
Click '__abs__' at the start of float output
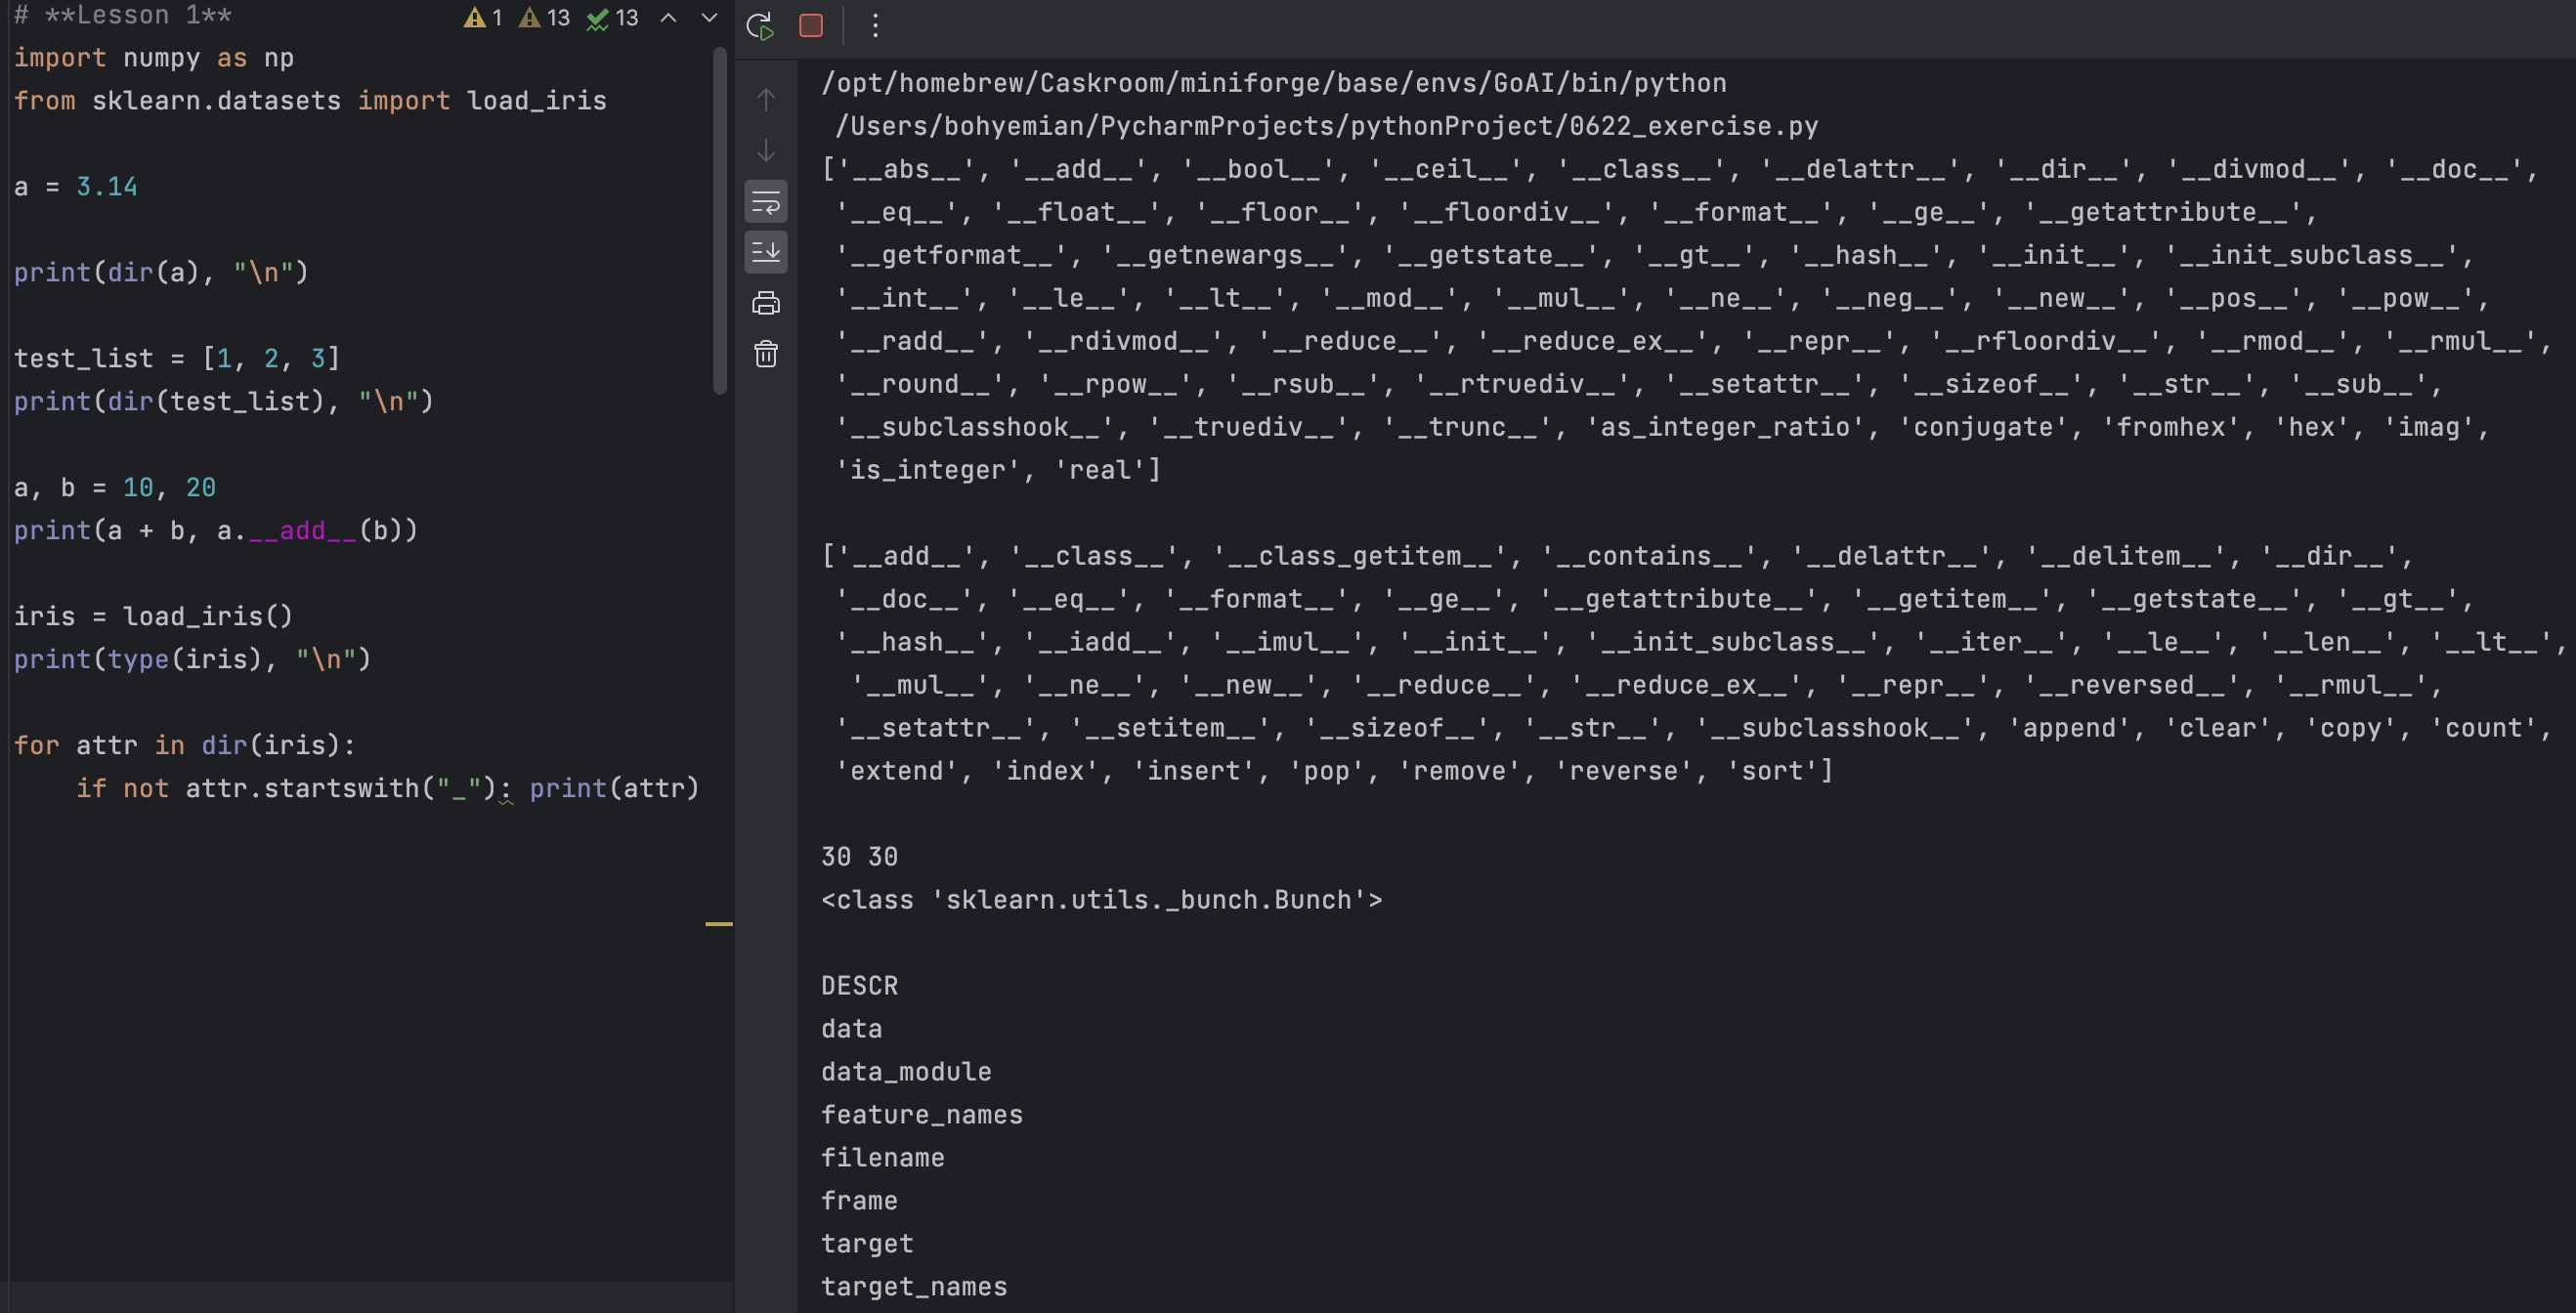(907, 170)
